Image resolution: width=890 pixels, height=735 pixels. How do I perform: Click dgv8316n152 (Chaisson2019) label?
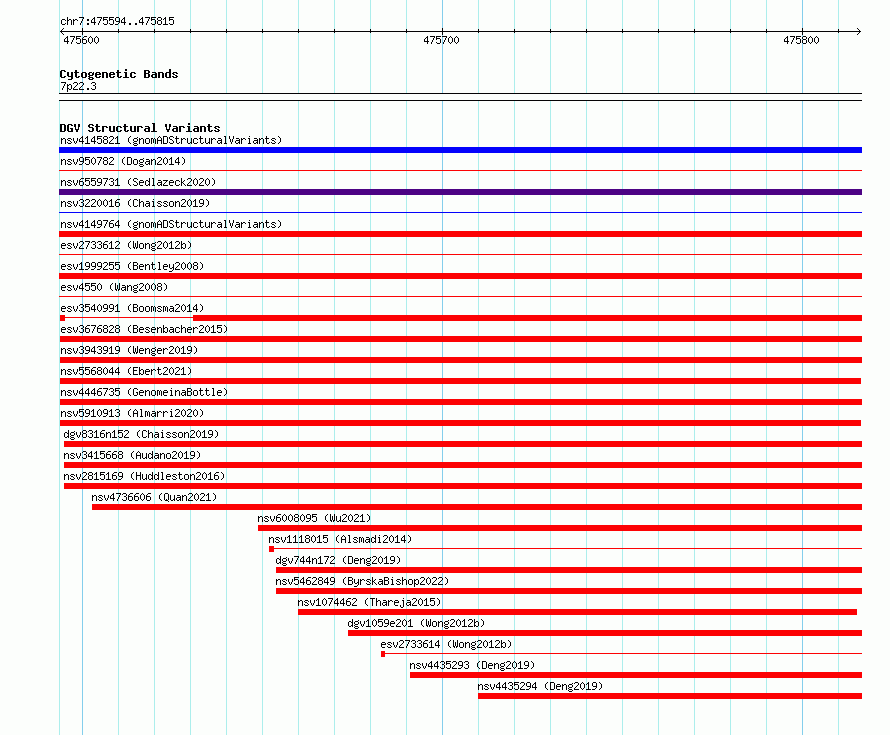click(x=141, y=434)
